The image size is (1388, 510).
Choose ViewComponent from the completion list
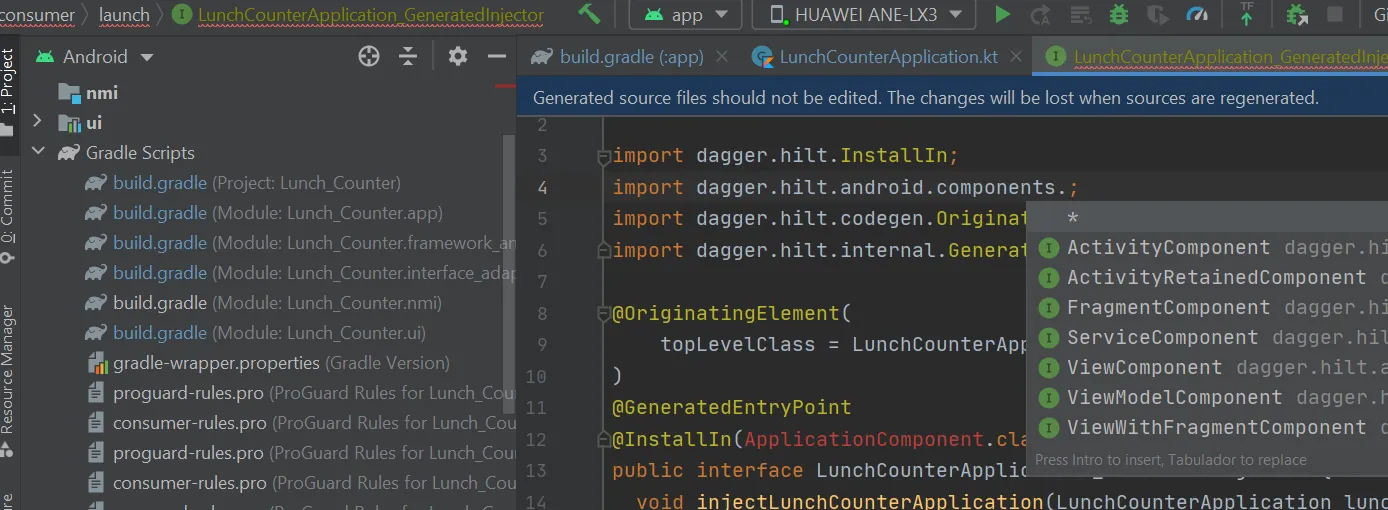1208,368
